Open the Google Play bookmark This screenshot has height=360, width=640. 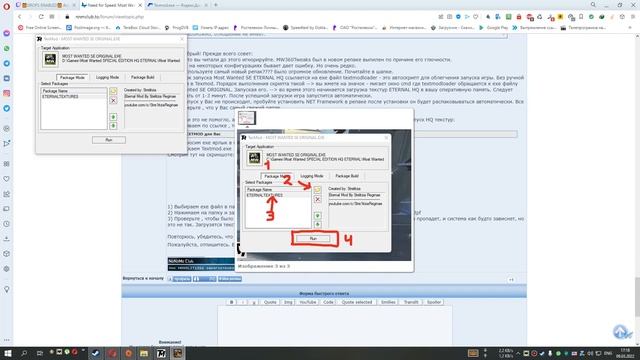pyautogui.click(x=493, y=28)
